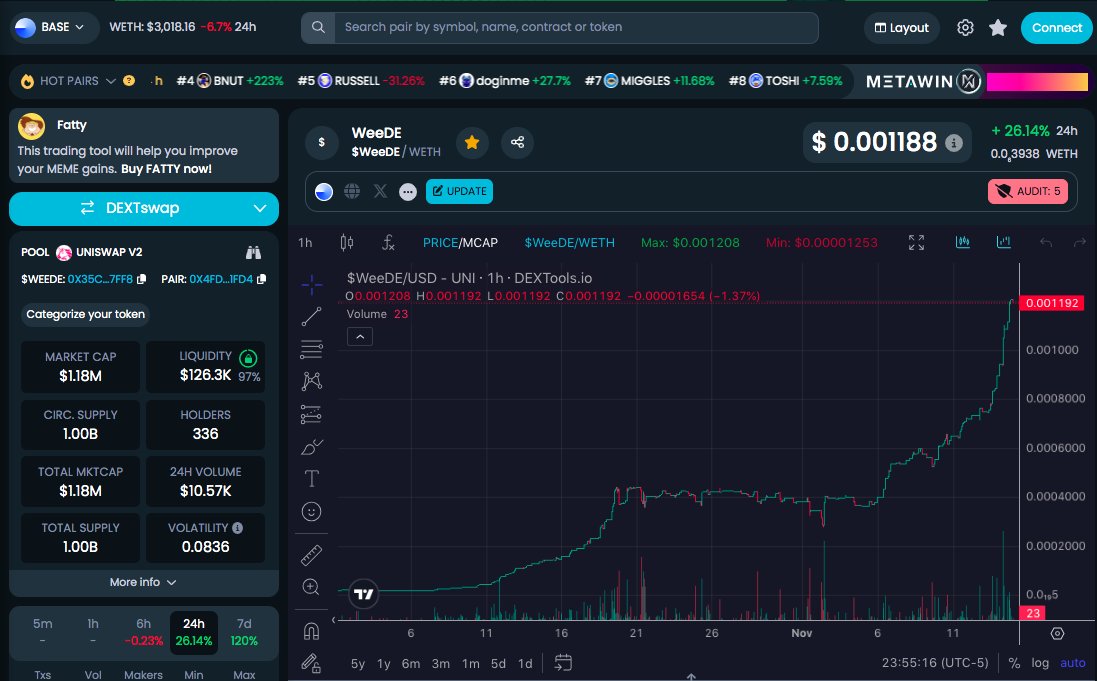Select the ruler measure tool
This screenshot has height=681, width=1097.
click(311, 555)
